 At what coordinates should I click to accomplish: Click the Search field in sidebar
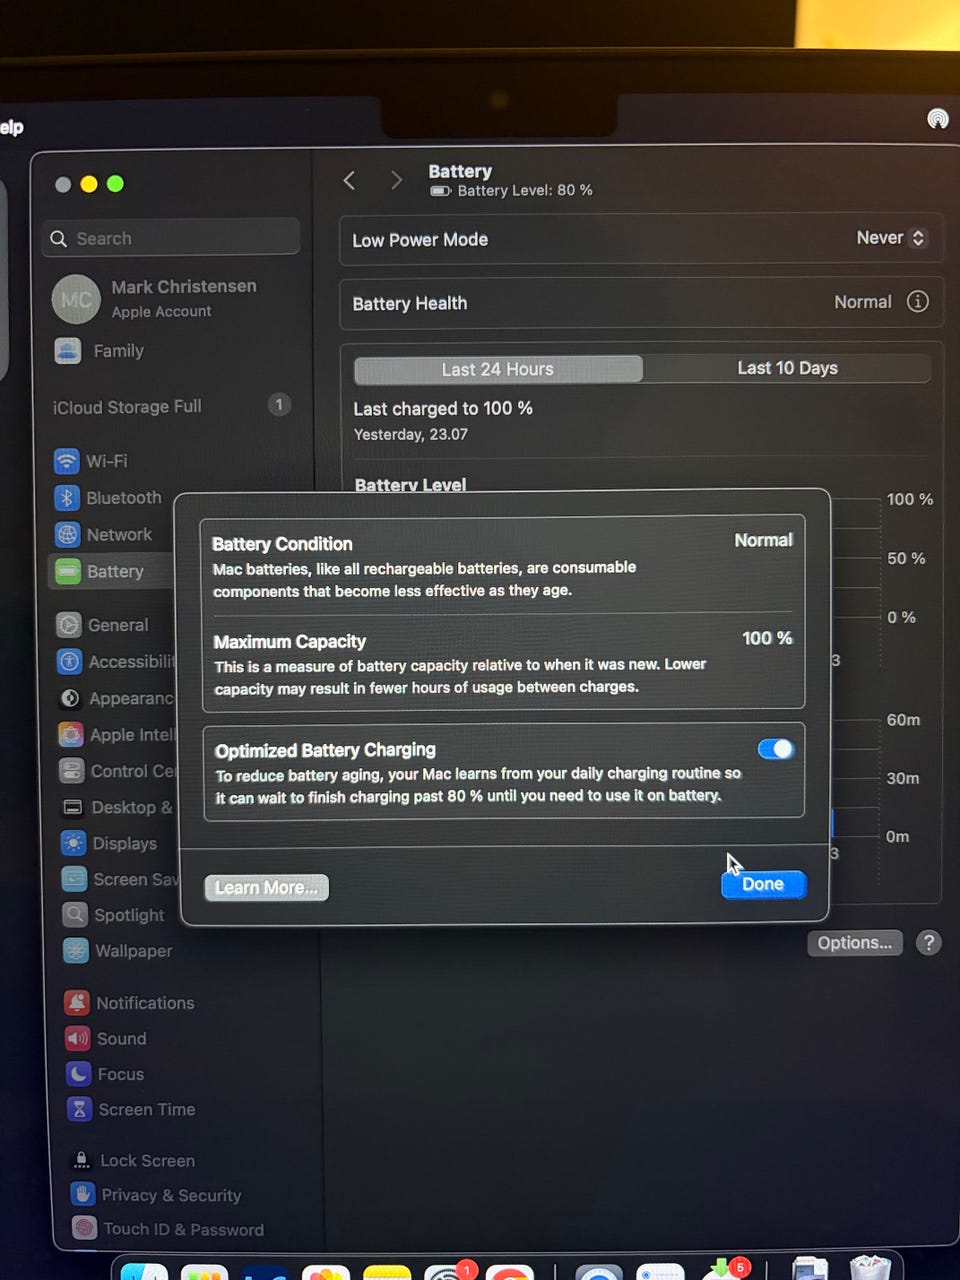click(x=172, y=238)
